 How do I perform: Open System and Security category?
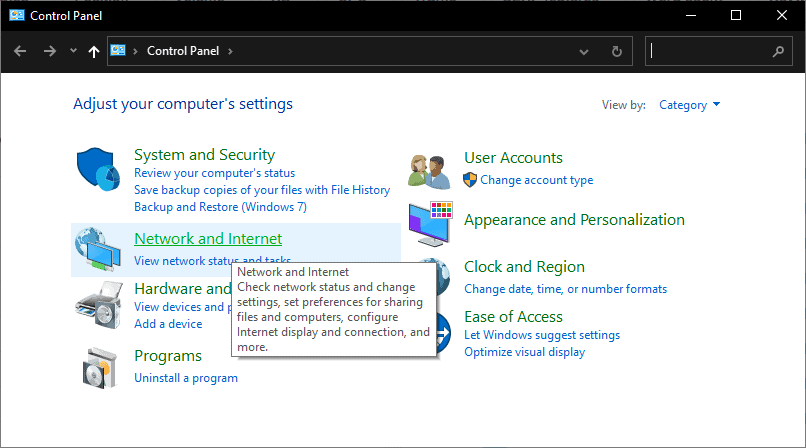click(x=205, y=155)
